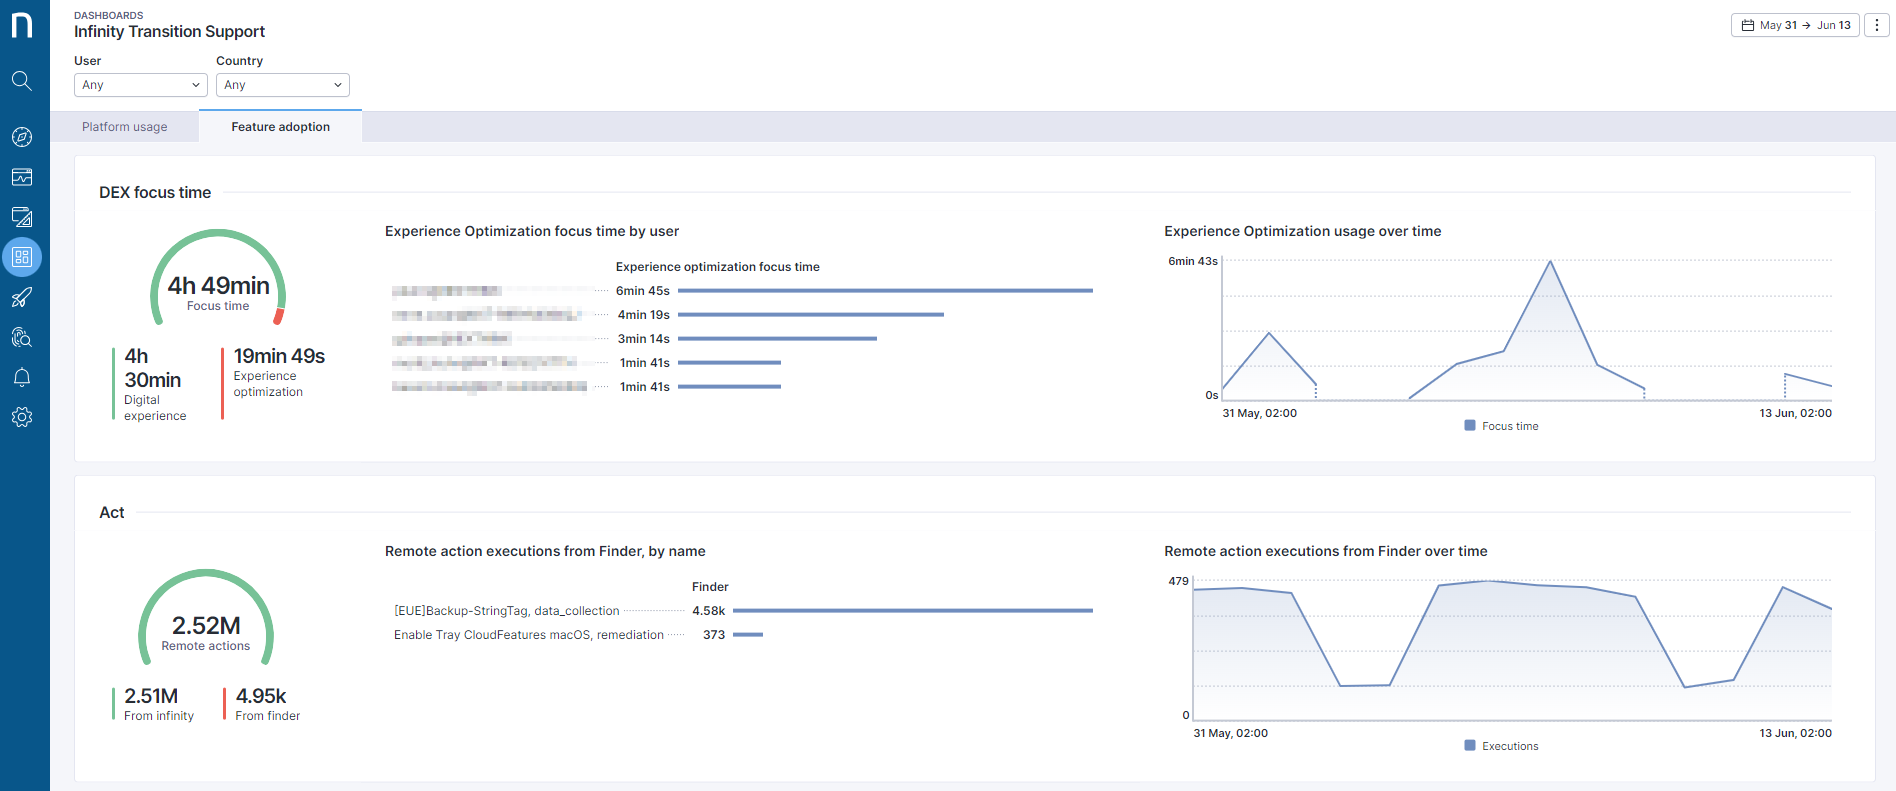The height and width of the screenshot is (791, 1896).
Task: Toggle the Focus time legend swatch
Action: pos(1470,425)
